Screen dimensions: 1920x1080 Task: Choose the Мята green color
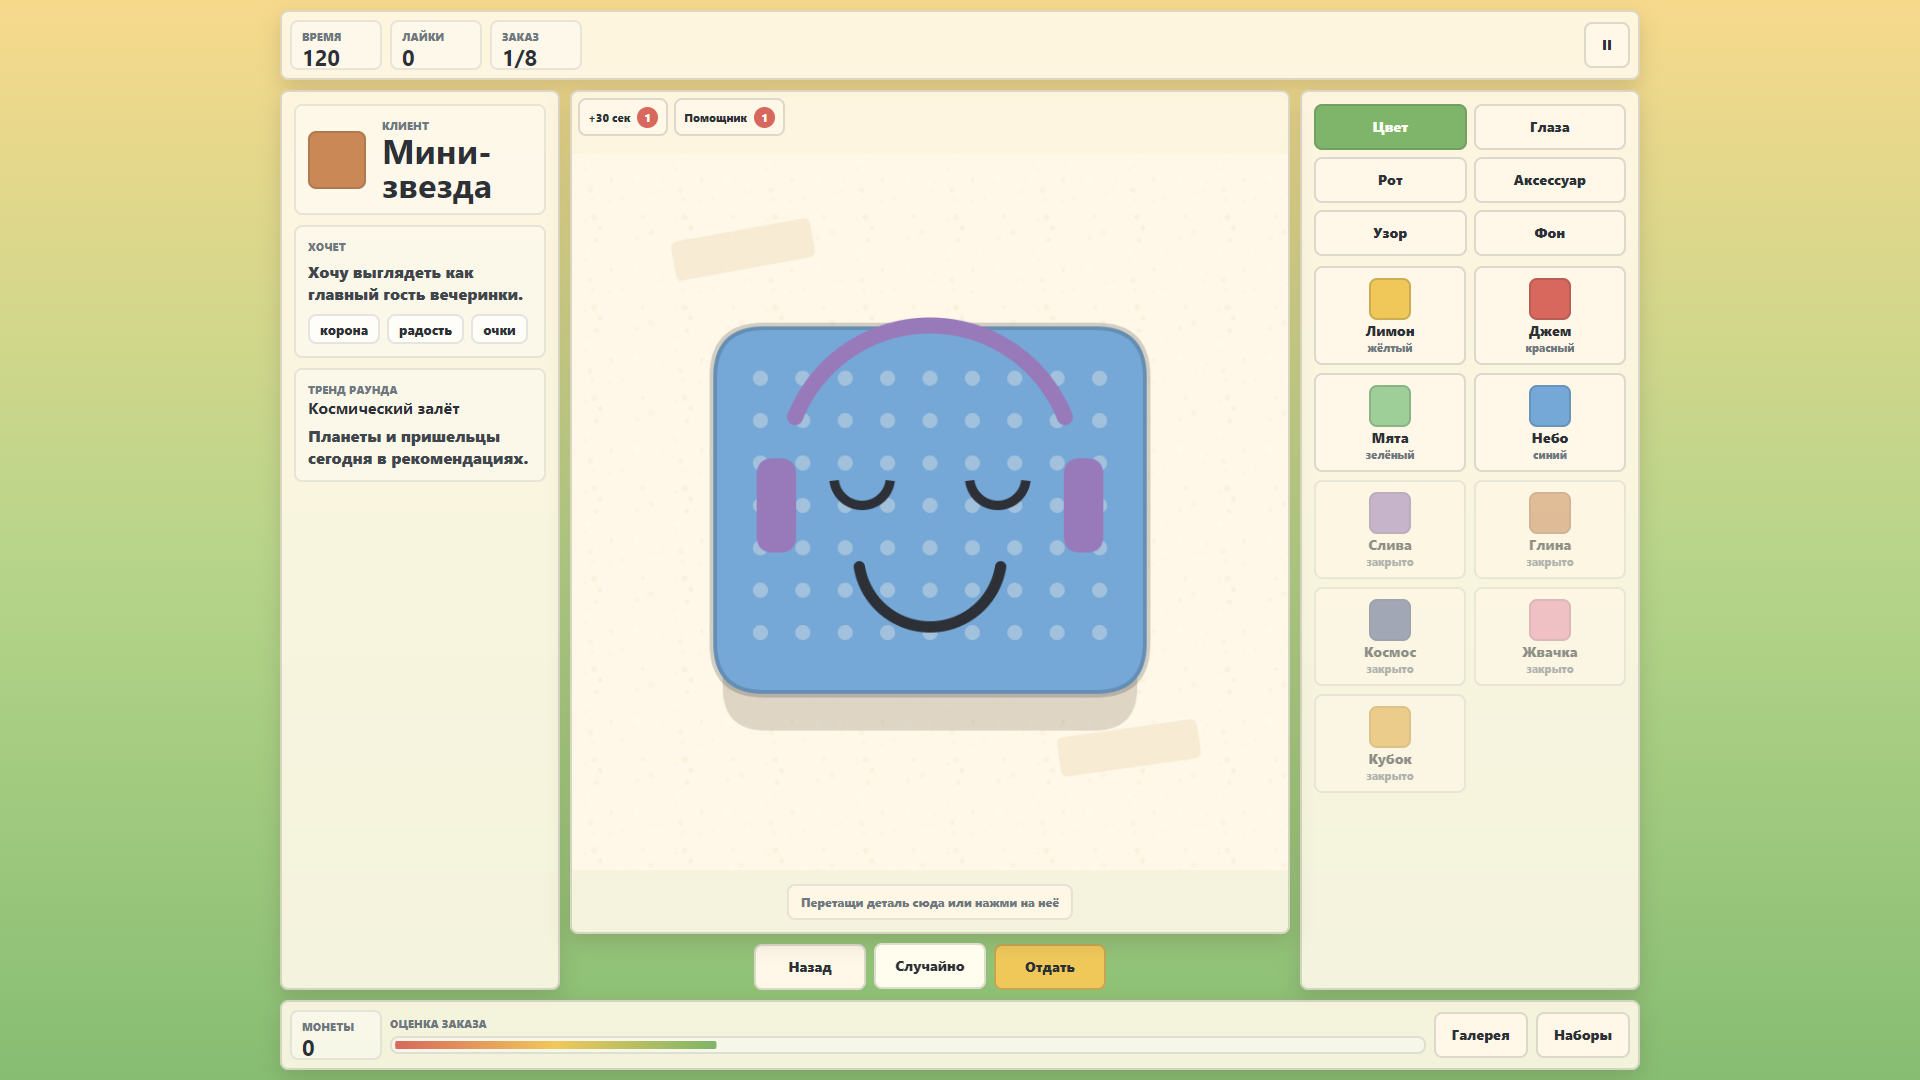[1390, 422]
